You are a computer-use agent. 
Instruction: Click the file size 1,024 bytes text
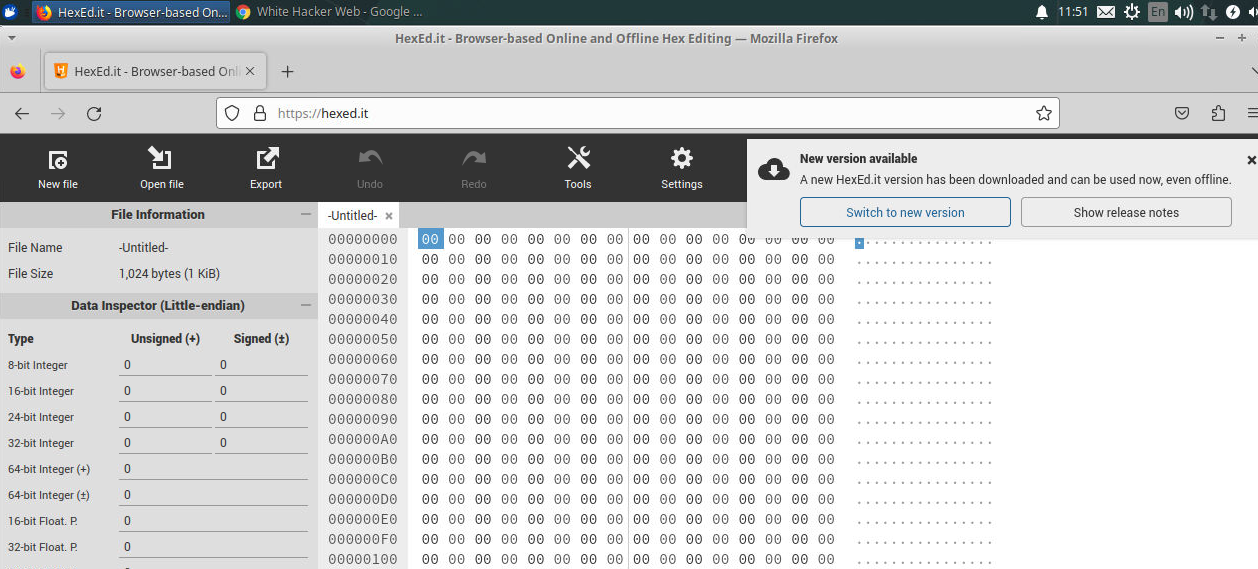[x=169, y=274]
